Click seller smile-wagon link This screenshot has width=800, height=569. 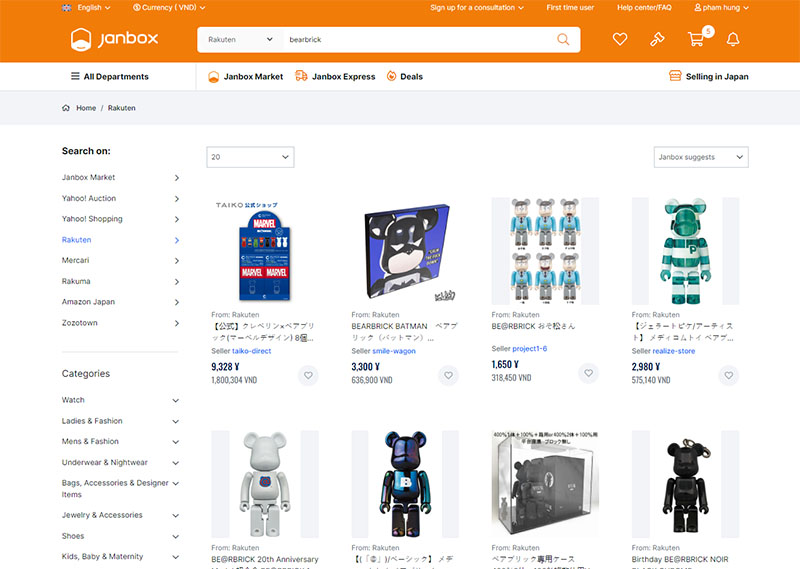click(394, 351)
